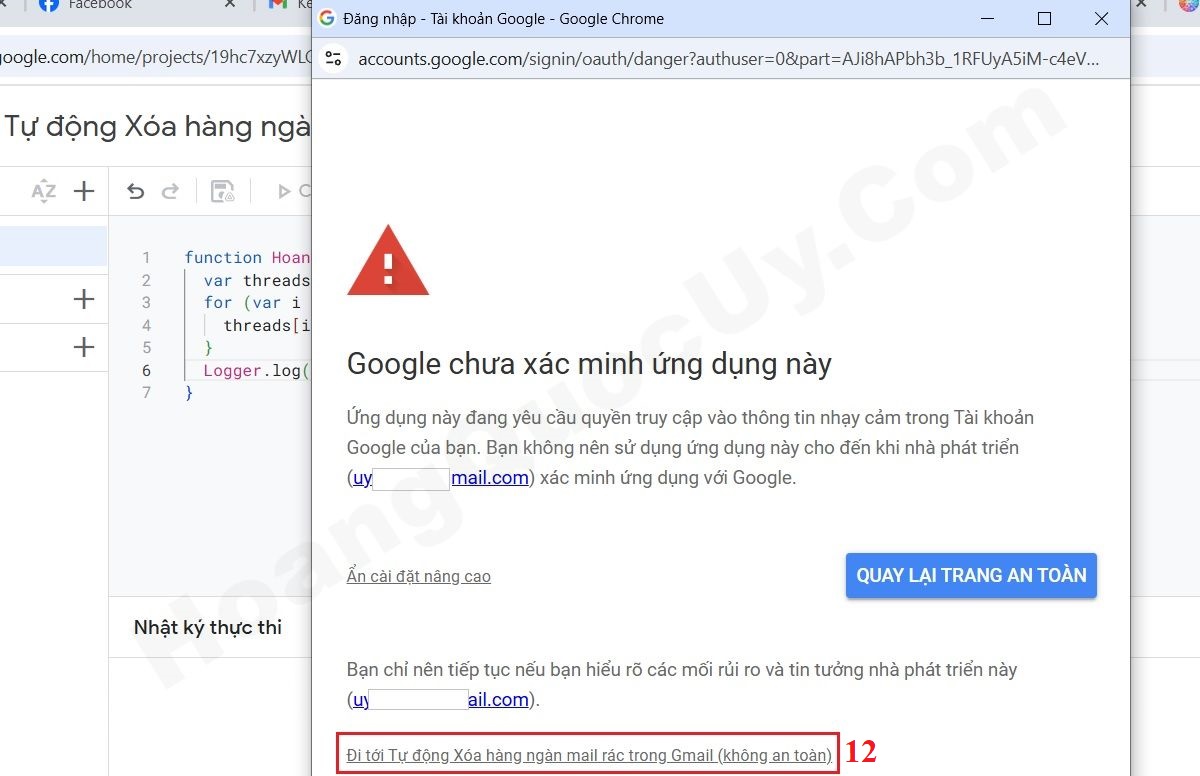
Task: Close the Facebook browser tab
Action: pyautogui.click(x=230, y=5)
